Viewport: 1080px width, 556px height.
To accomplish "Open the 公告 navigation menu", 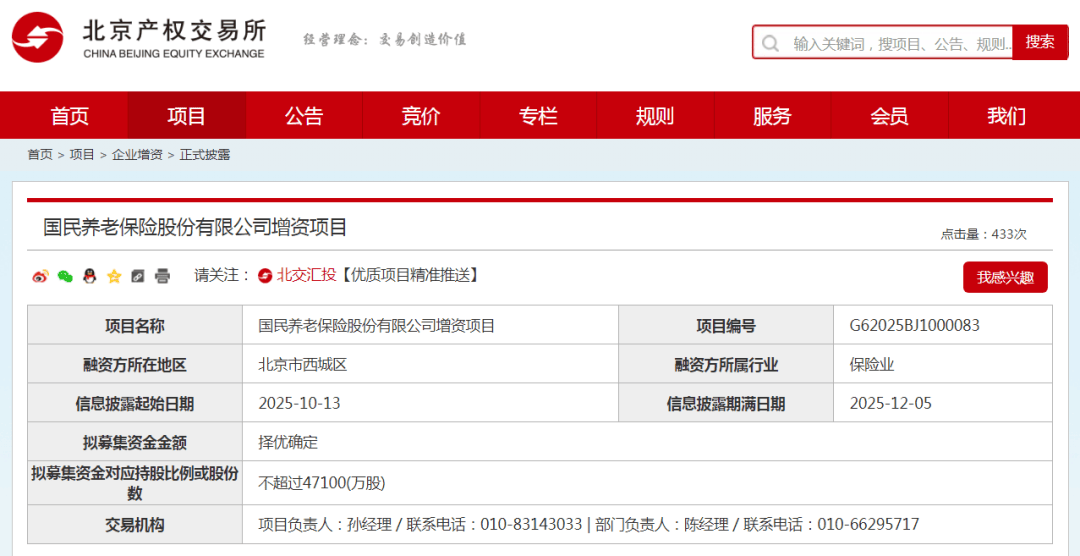I will (x=304, y=116).
